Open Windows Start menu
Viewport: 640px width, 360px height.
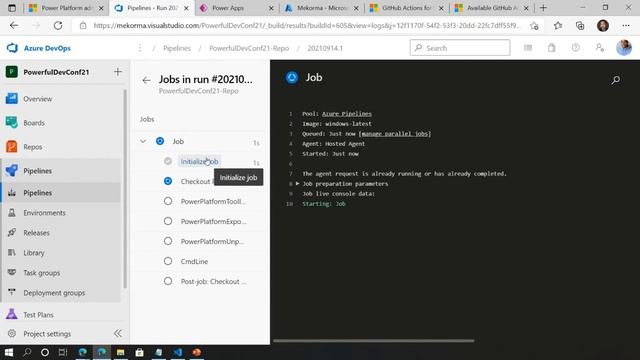coord(9,352)
